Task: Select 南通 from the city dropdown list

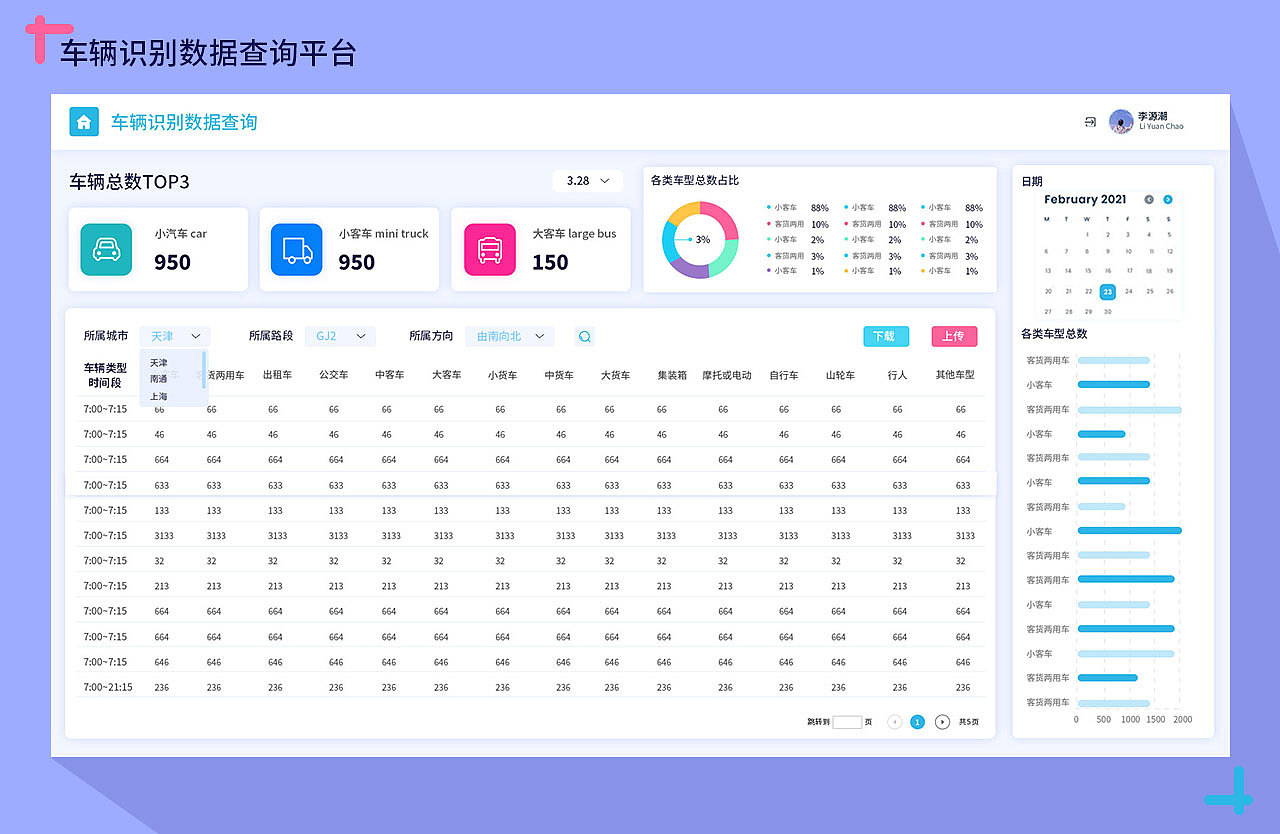Action: pos(158,380)
